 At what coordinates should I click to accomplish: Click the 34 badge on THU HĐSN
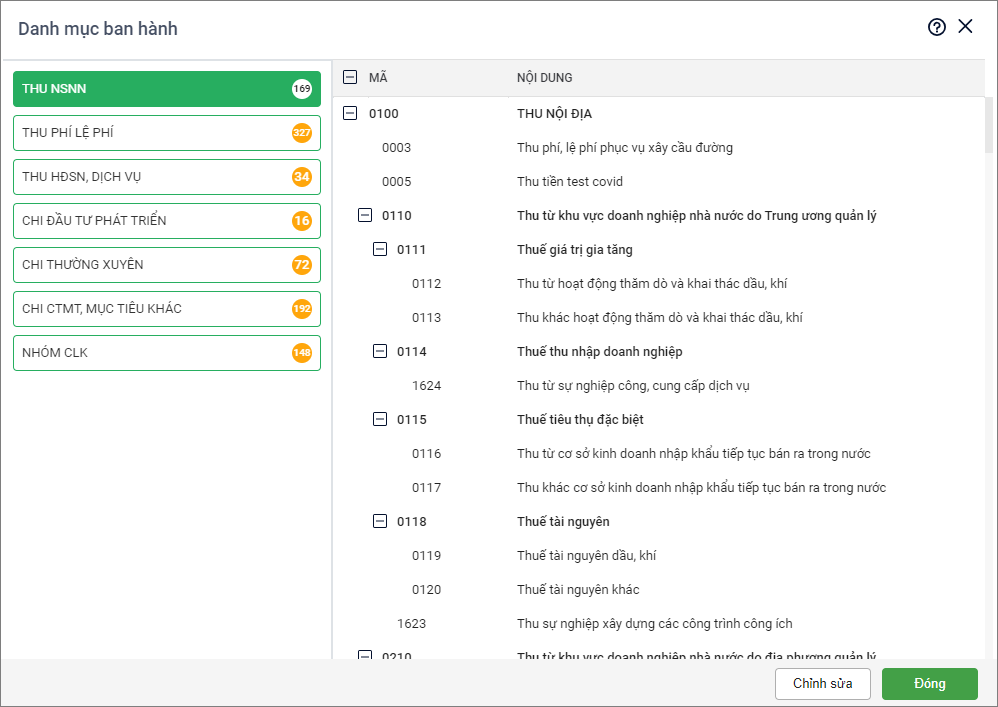point(302,177)
